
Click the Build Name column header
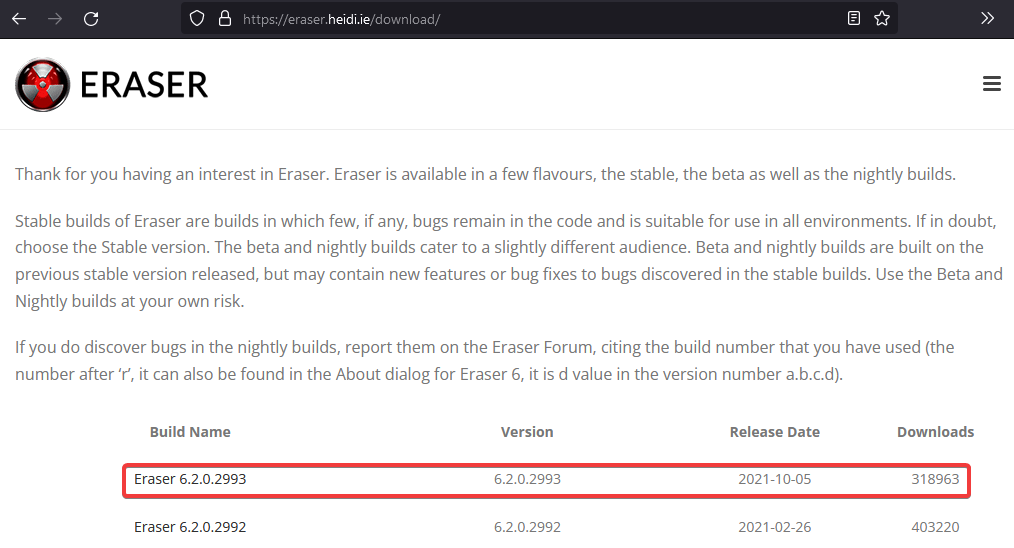pyautogui.click(x=190, y=432)
